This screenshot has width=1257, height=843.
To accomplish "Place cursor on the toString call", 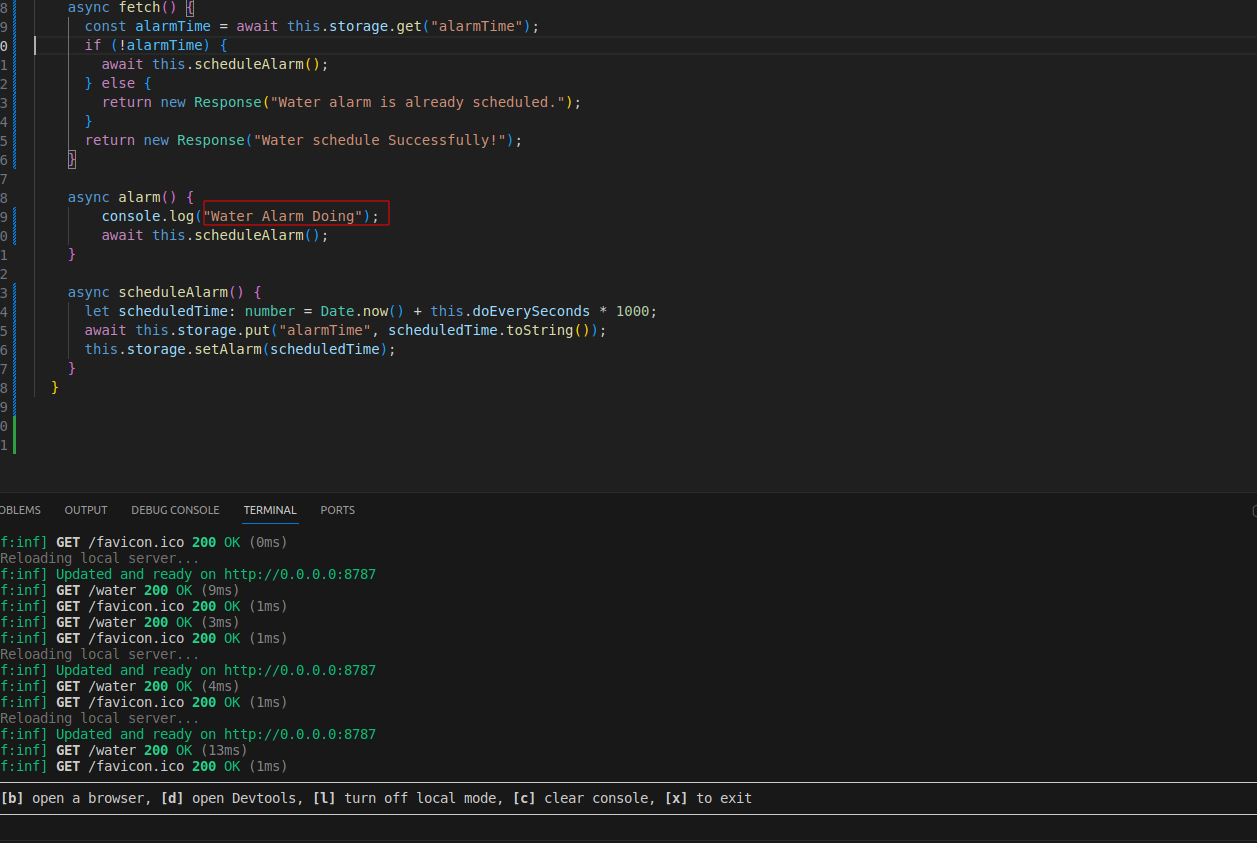I will point(541,330).
